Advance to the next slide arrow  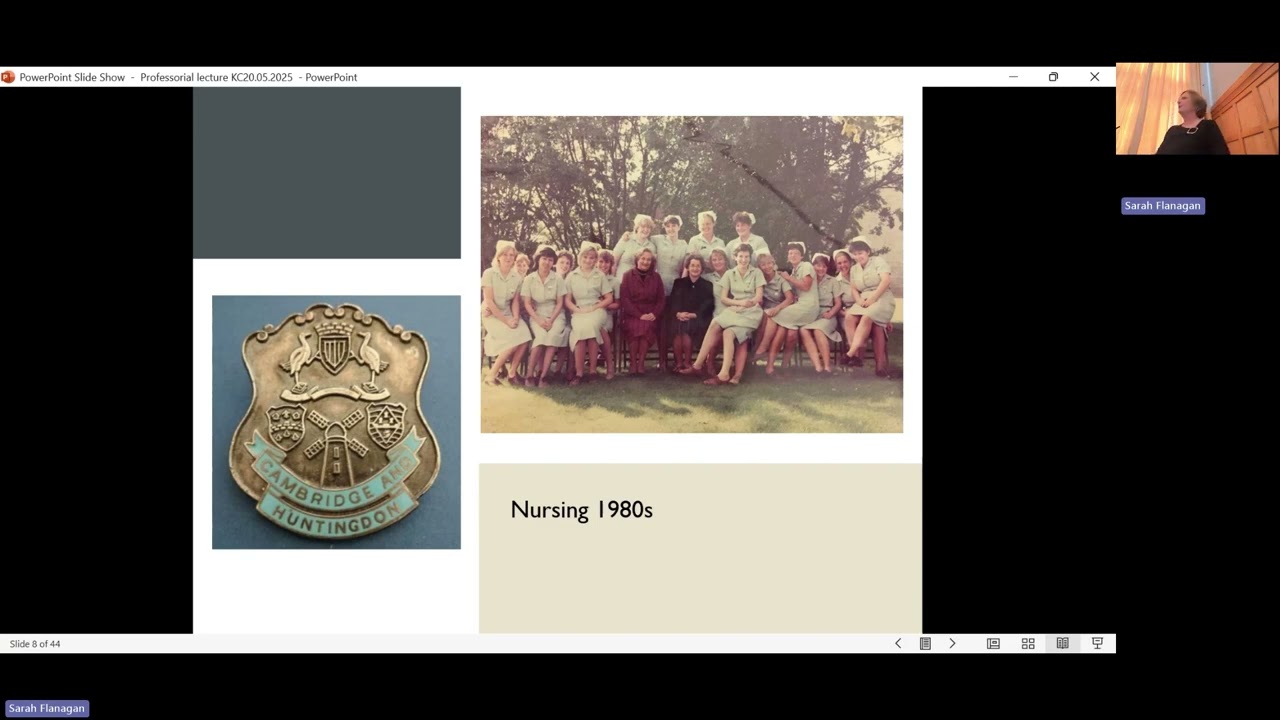click(952, 644)
